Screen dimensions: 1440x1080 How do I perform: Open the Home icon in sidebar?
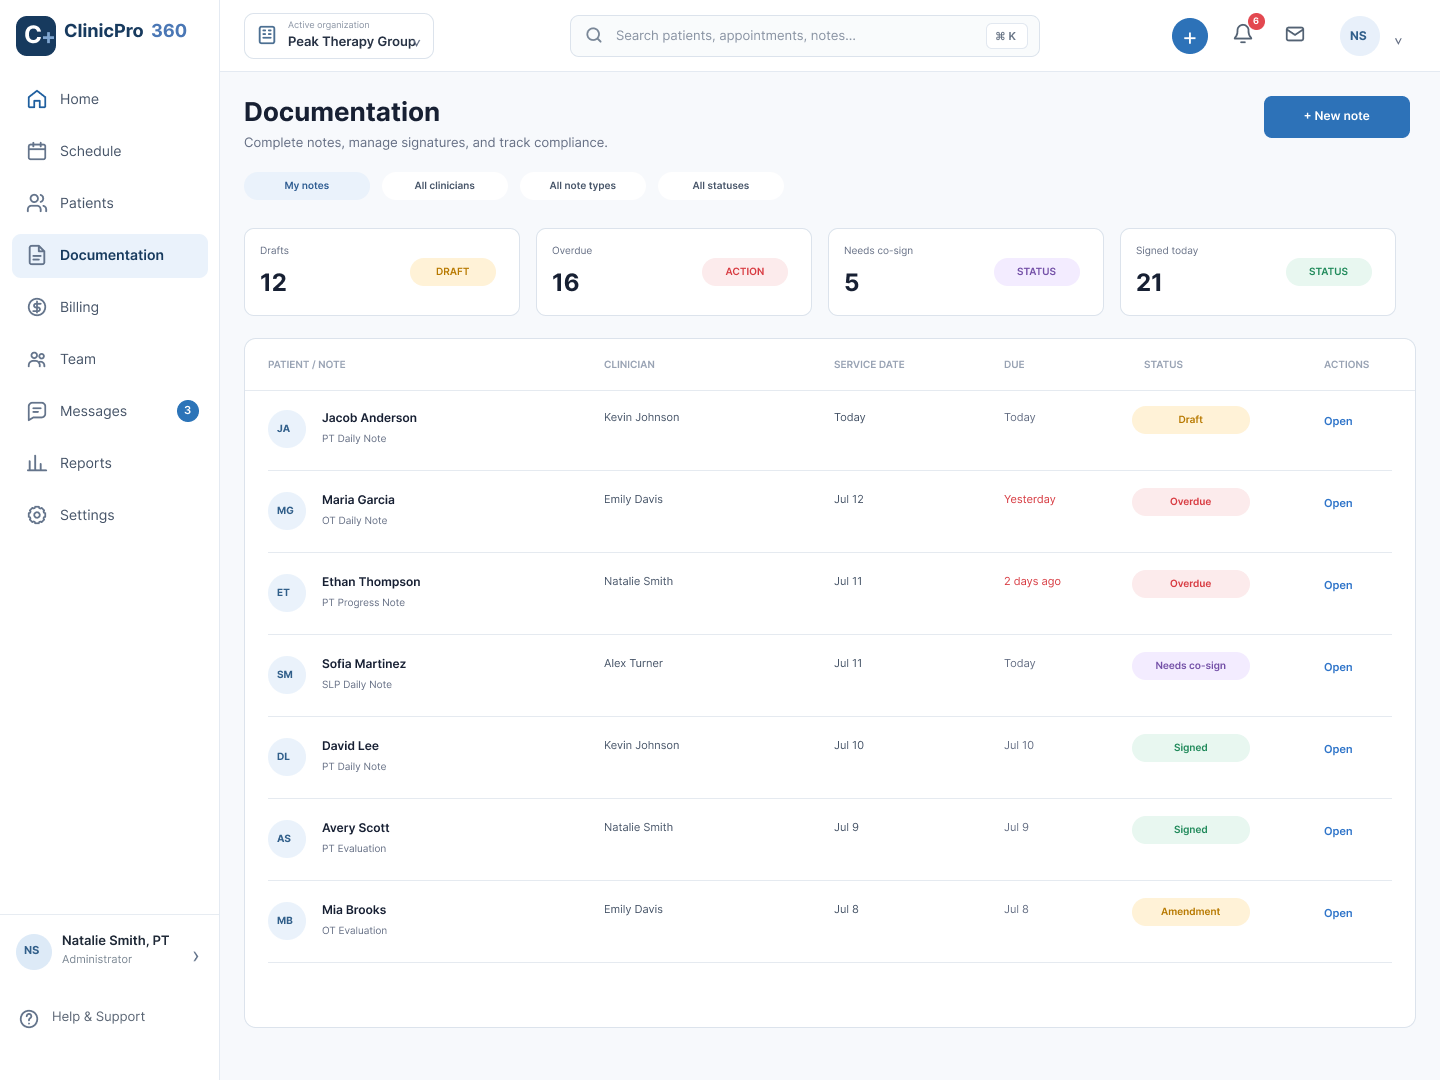[37, 99]
